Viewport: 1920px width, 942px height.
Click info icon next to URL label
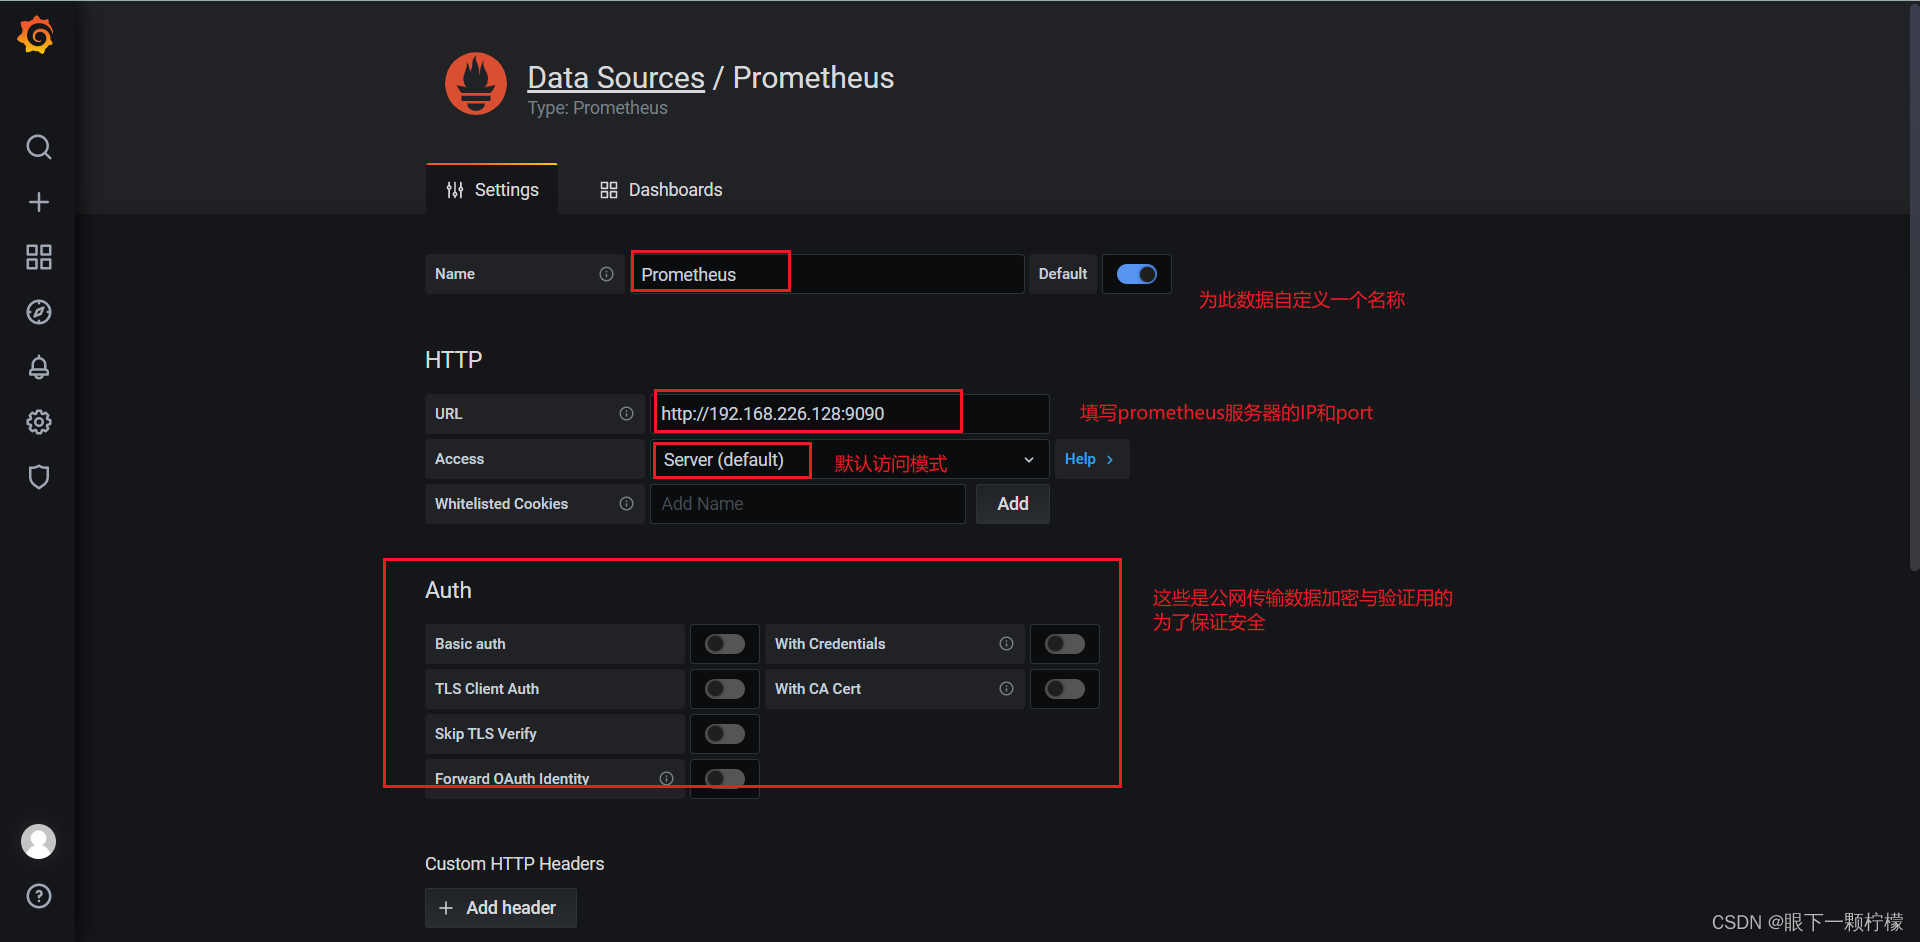[626, 414]
